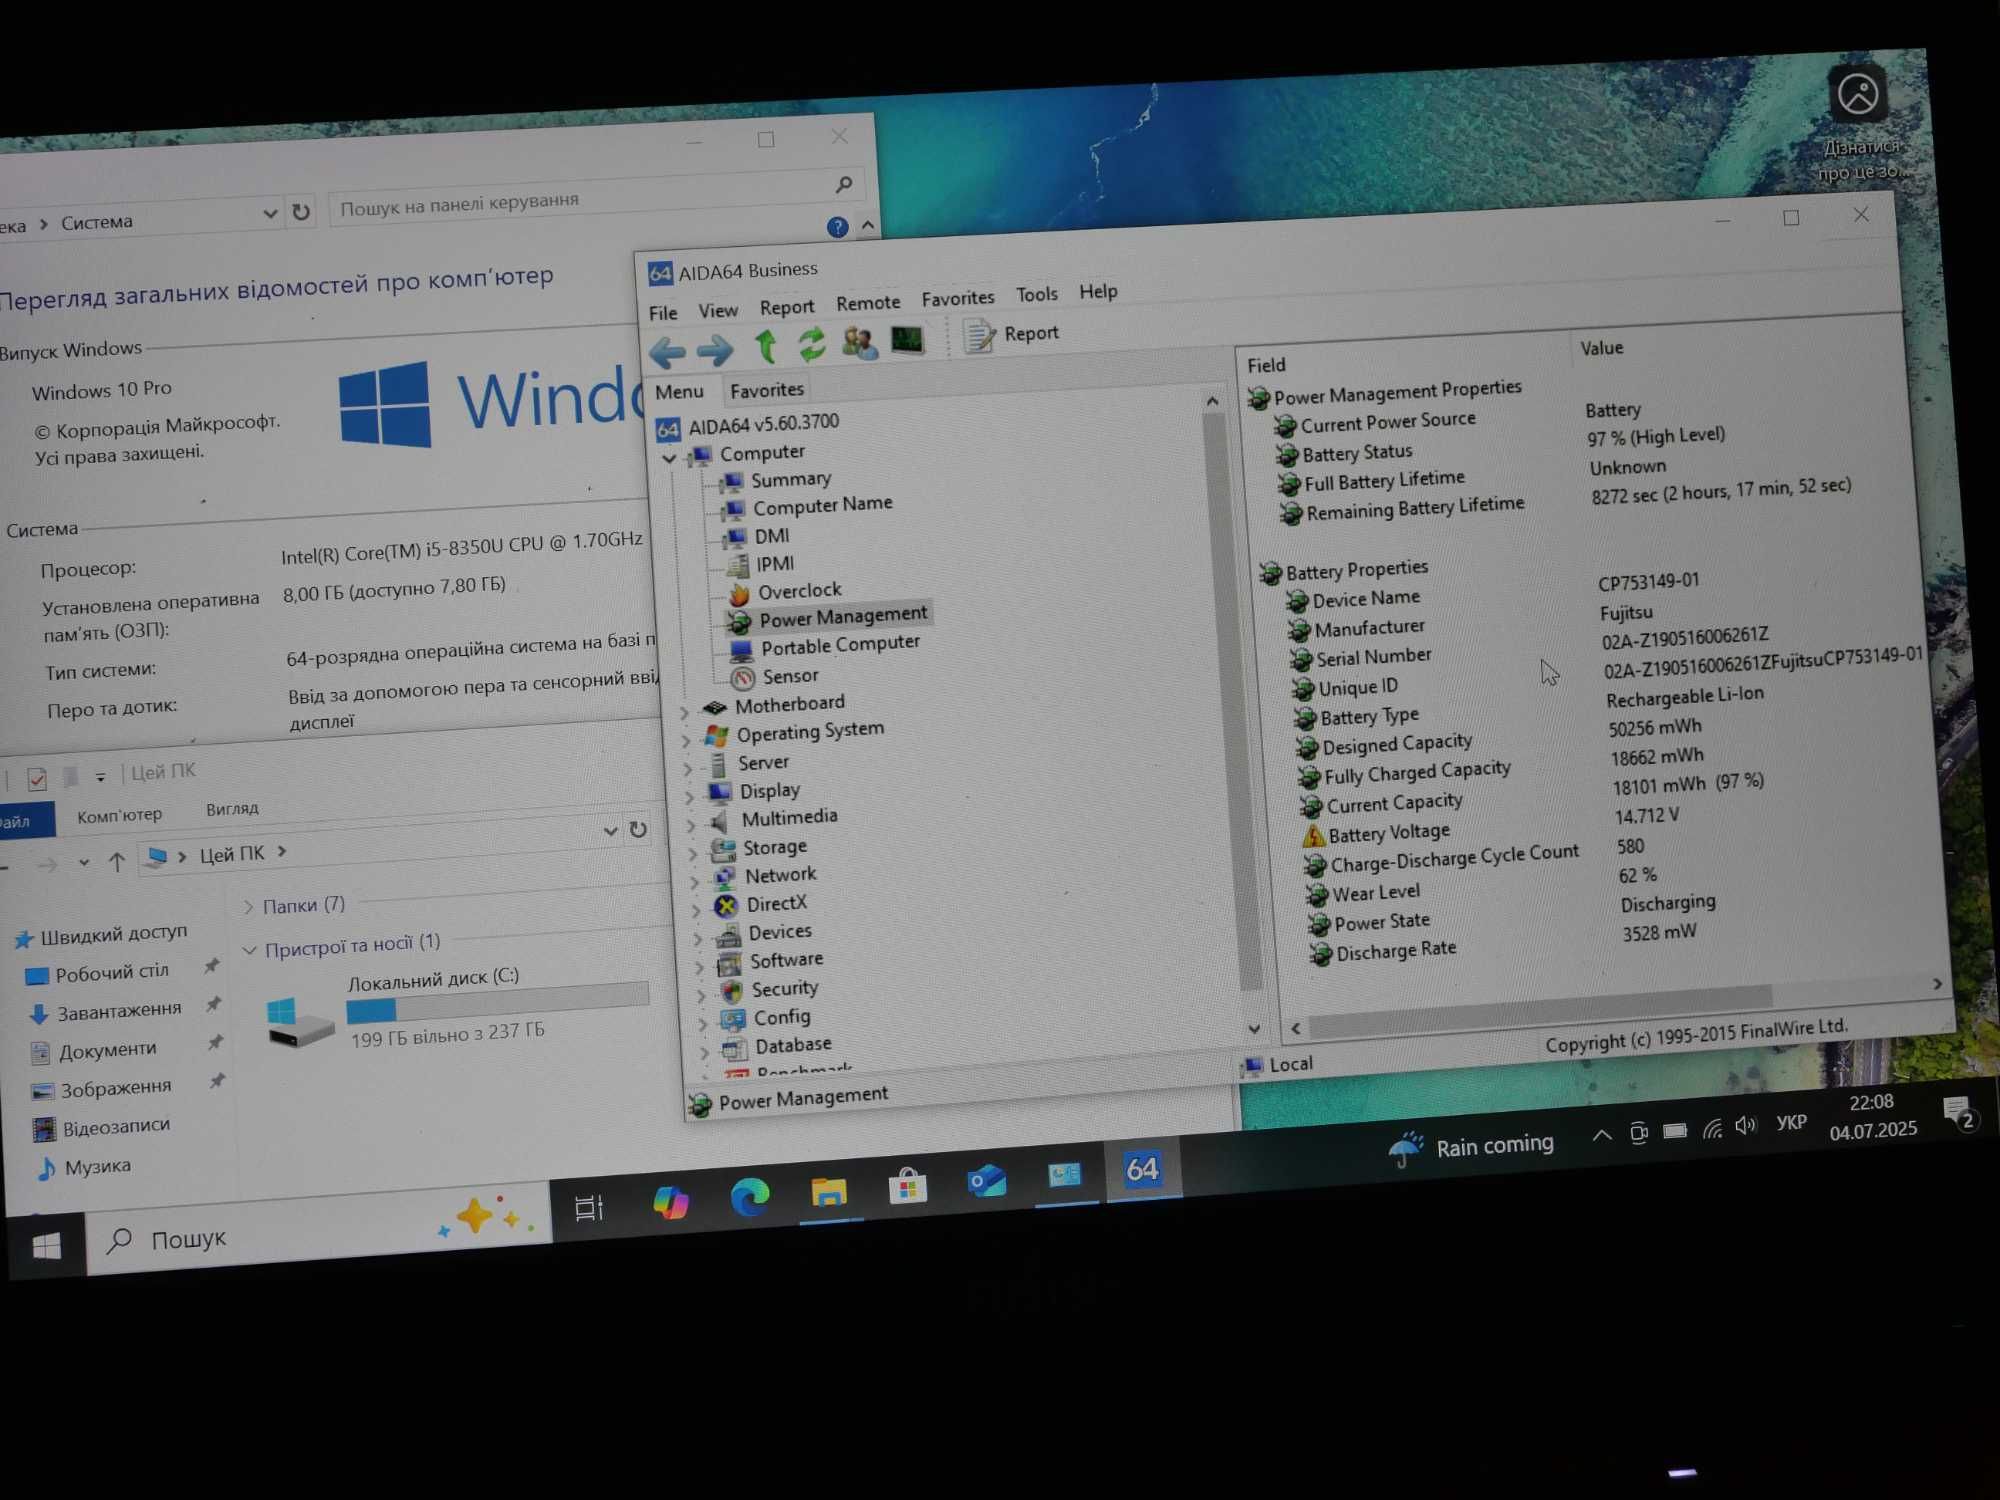This screenshot has height=1500, width=2000.
Task: Expand the Server tree node
Action: [688, 769]
